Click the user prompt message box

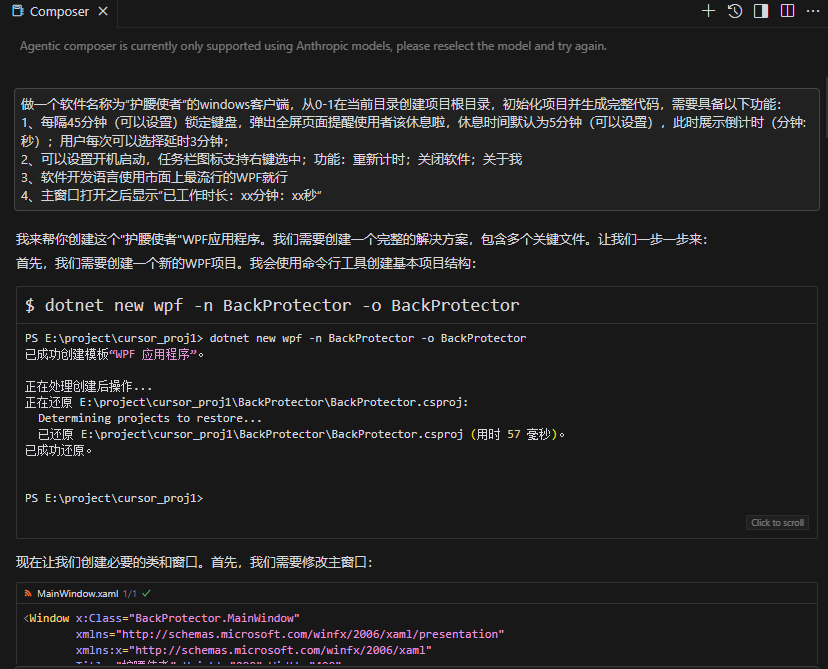pyautogui.click(x=417, y=150)
